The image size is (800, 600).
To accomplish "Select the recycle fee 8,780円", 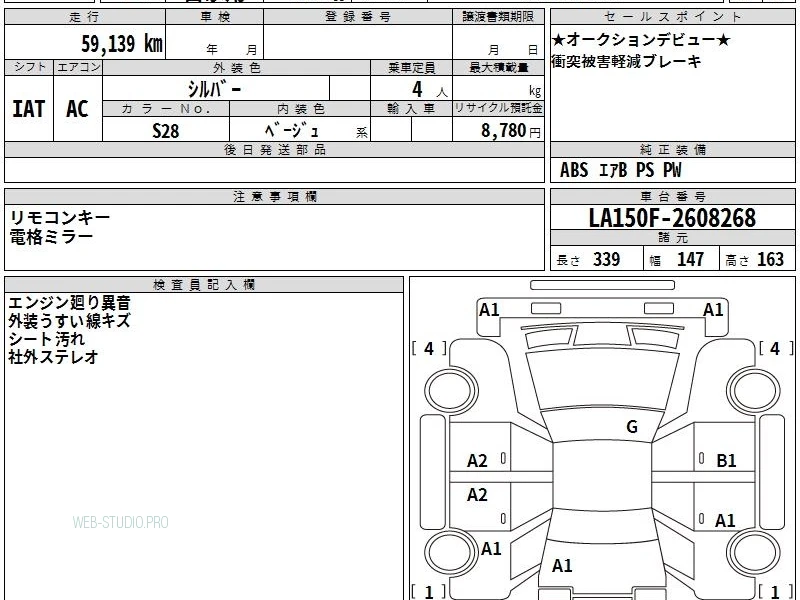I will [511, 131].
